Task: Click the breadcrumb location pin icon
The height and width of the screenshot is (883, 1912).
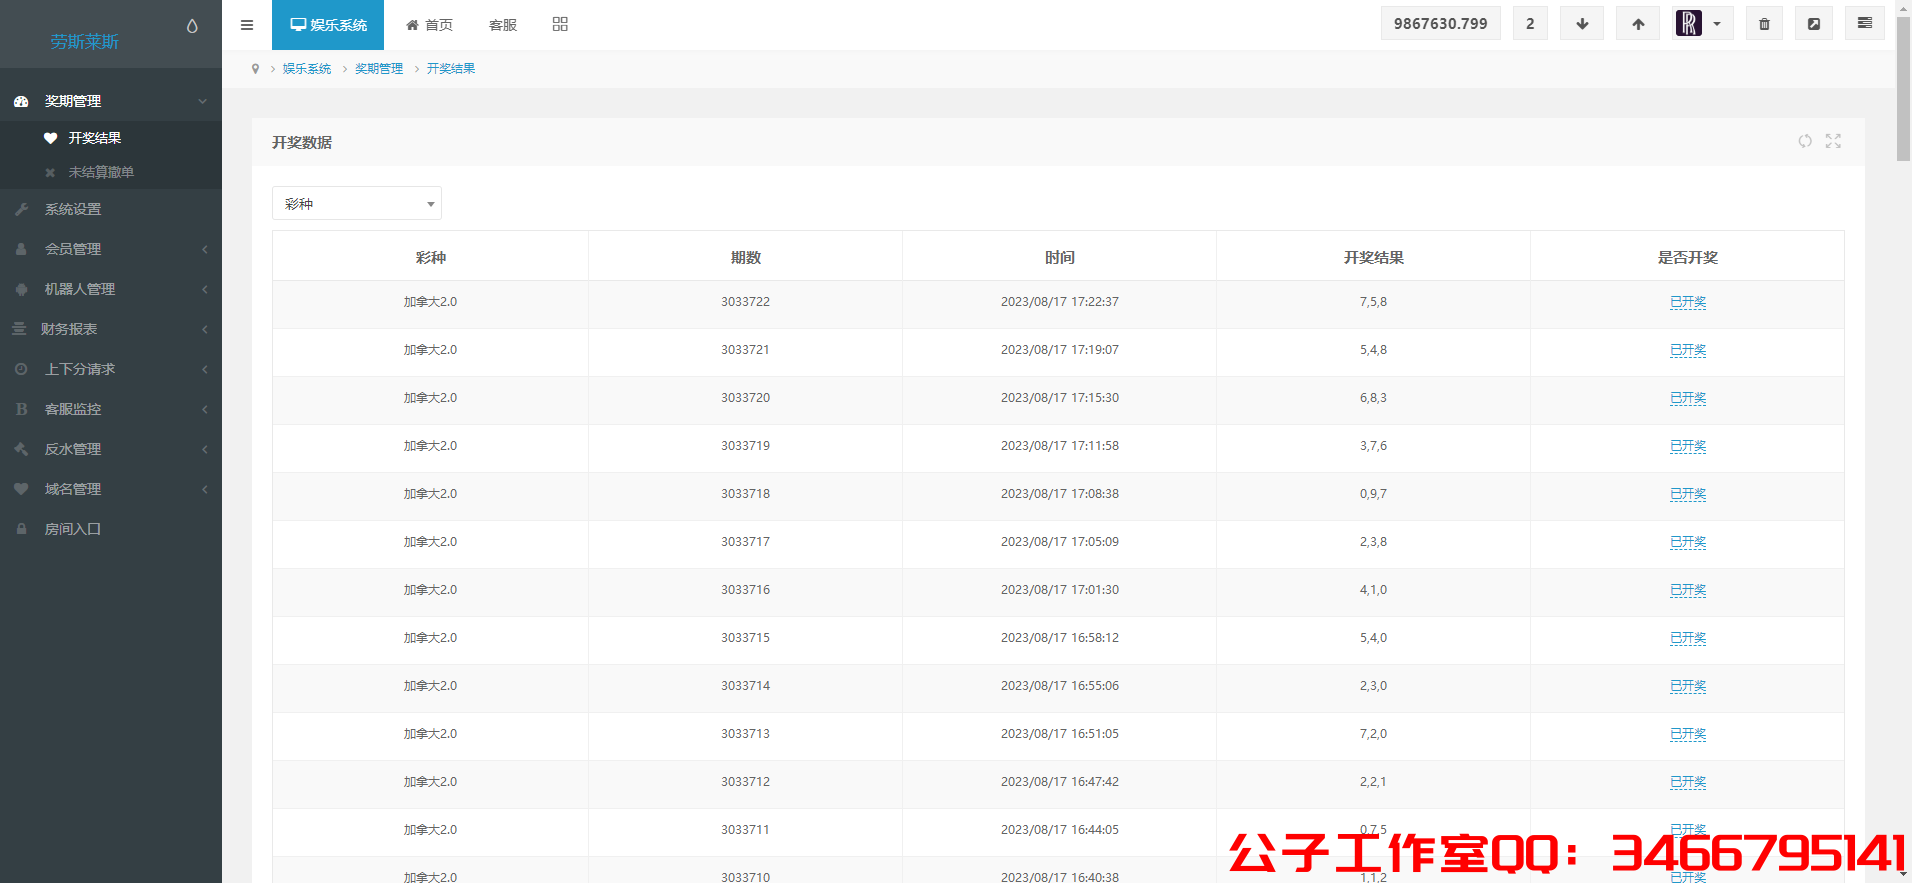Action: coord(255,69)
